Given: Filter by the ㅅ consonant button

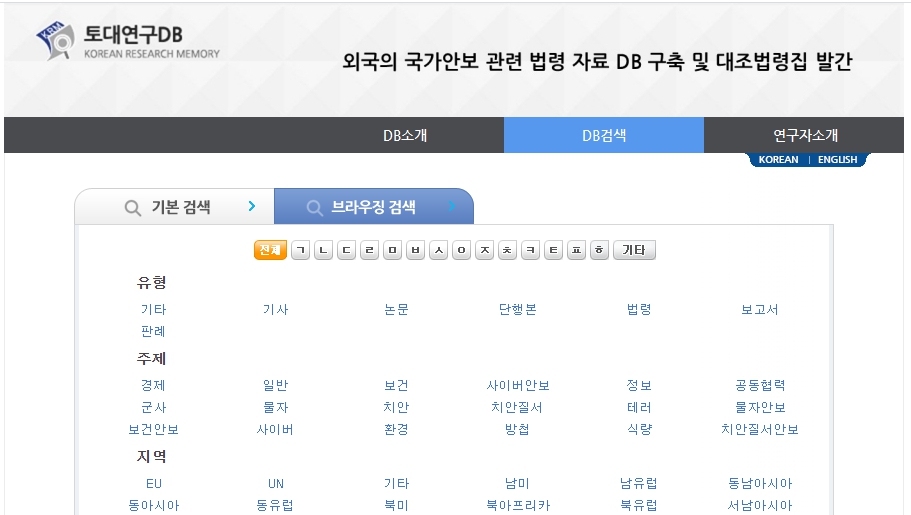Looking at the screenshot, I should [438, 251].
